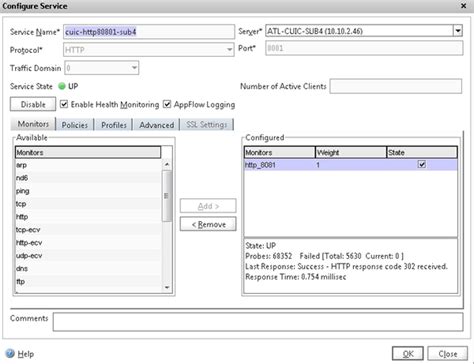Open the Server dropdown list
Screen dimensions: 474x364
tap(458, 31)
